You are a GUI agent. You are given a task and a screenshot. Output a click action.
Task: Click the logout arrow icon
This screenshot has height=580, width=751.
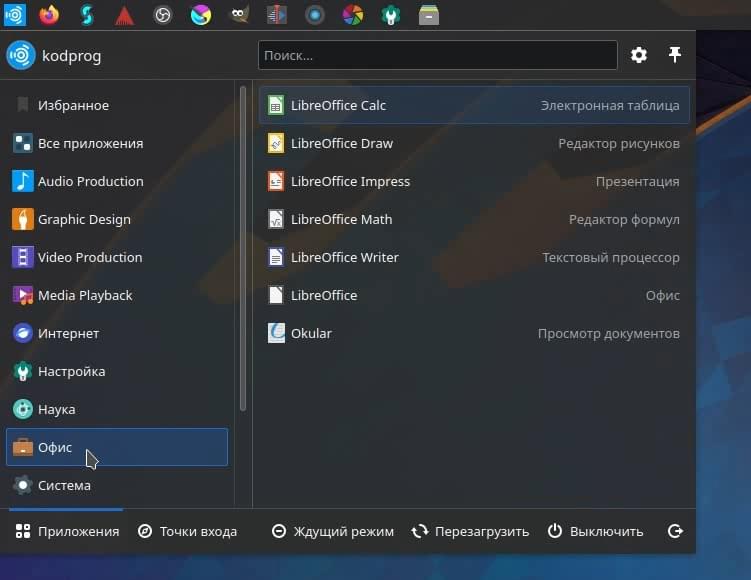point(675,531)
